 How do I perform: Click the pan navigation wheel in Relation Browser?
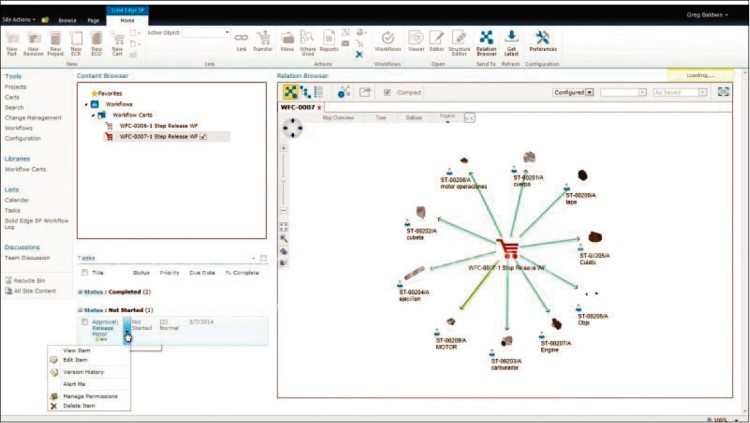point(291,129)
